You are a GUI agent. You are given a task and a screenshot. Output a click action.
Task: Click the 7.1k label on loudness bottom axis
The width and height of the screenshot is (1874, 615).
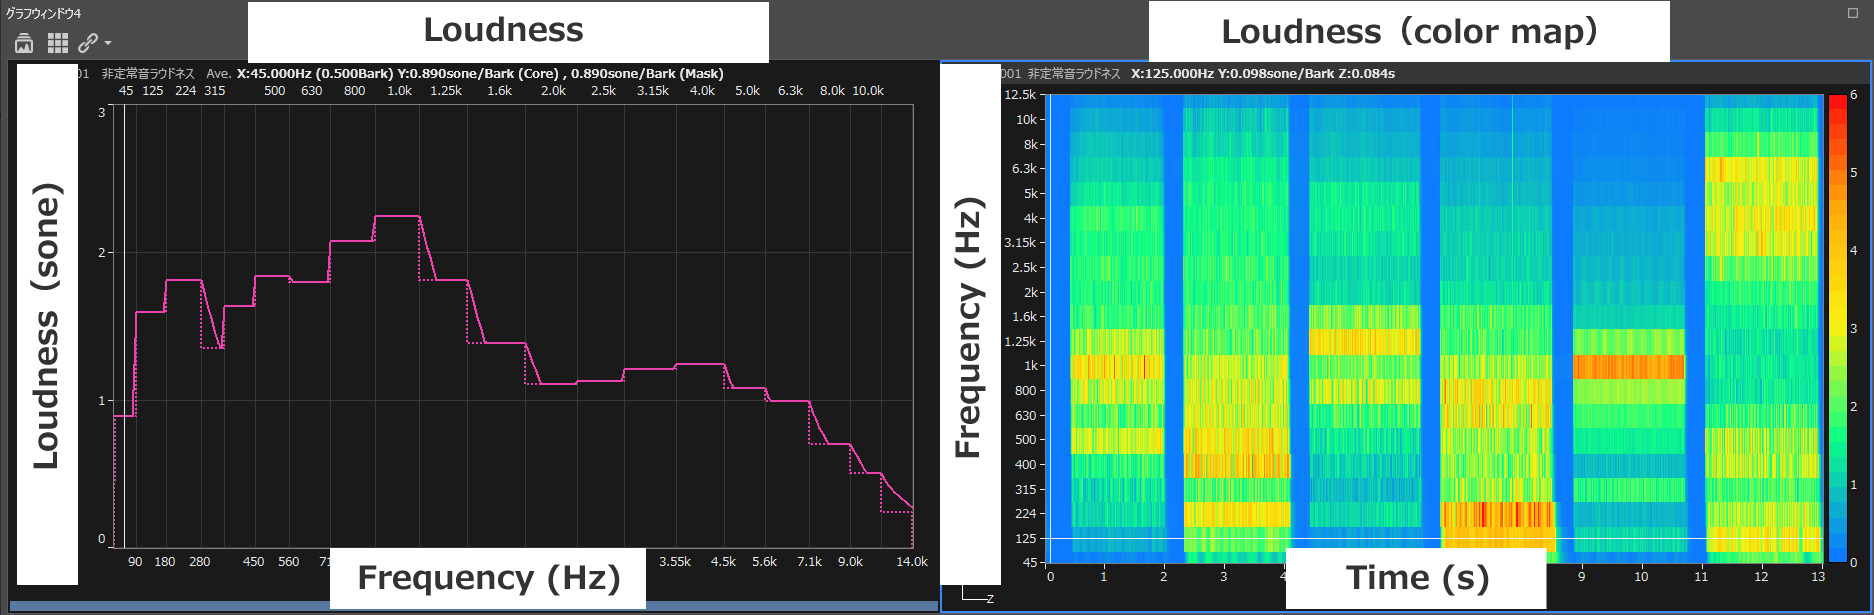tap(809, 562)
